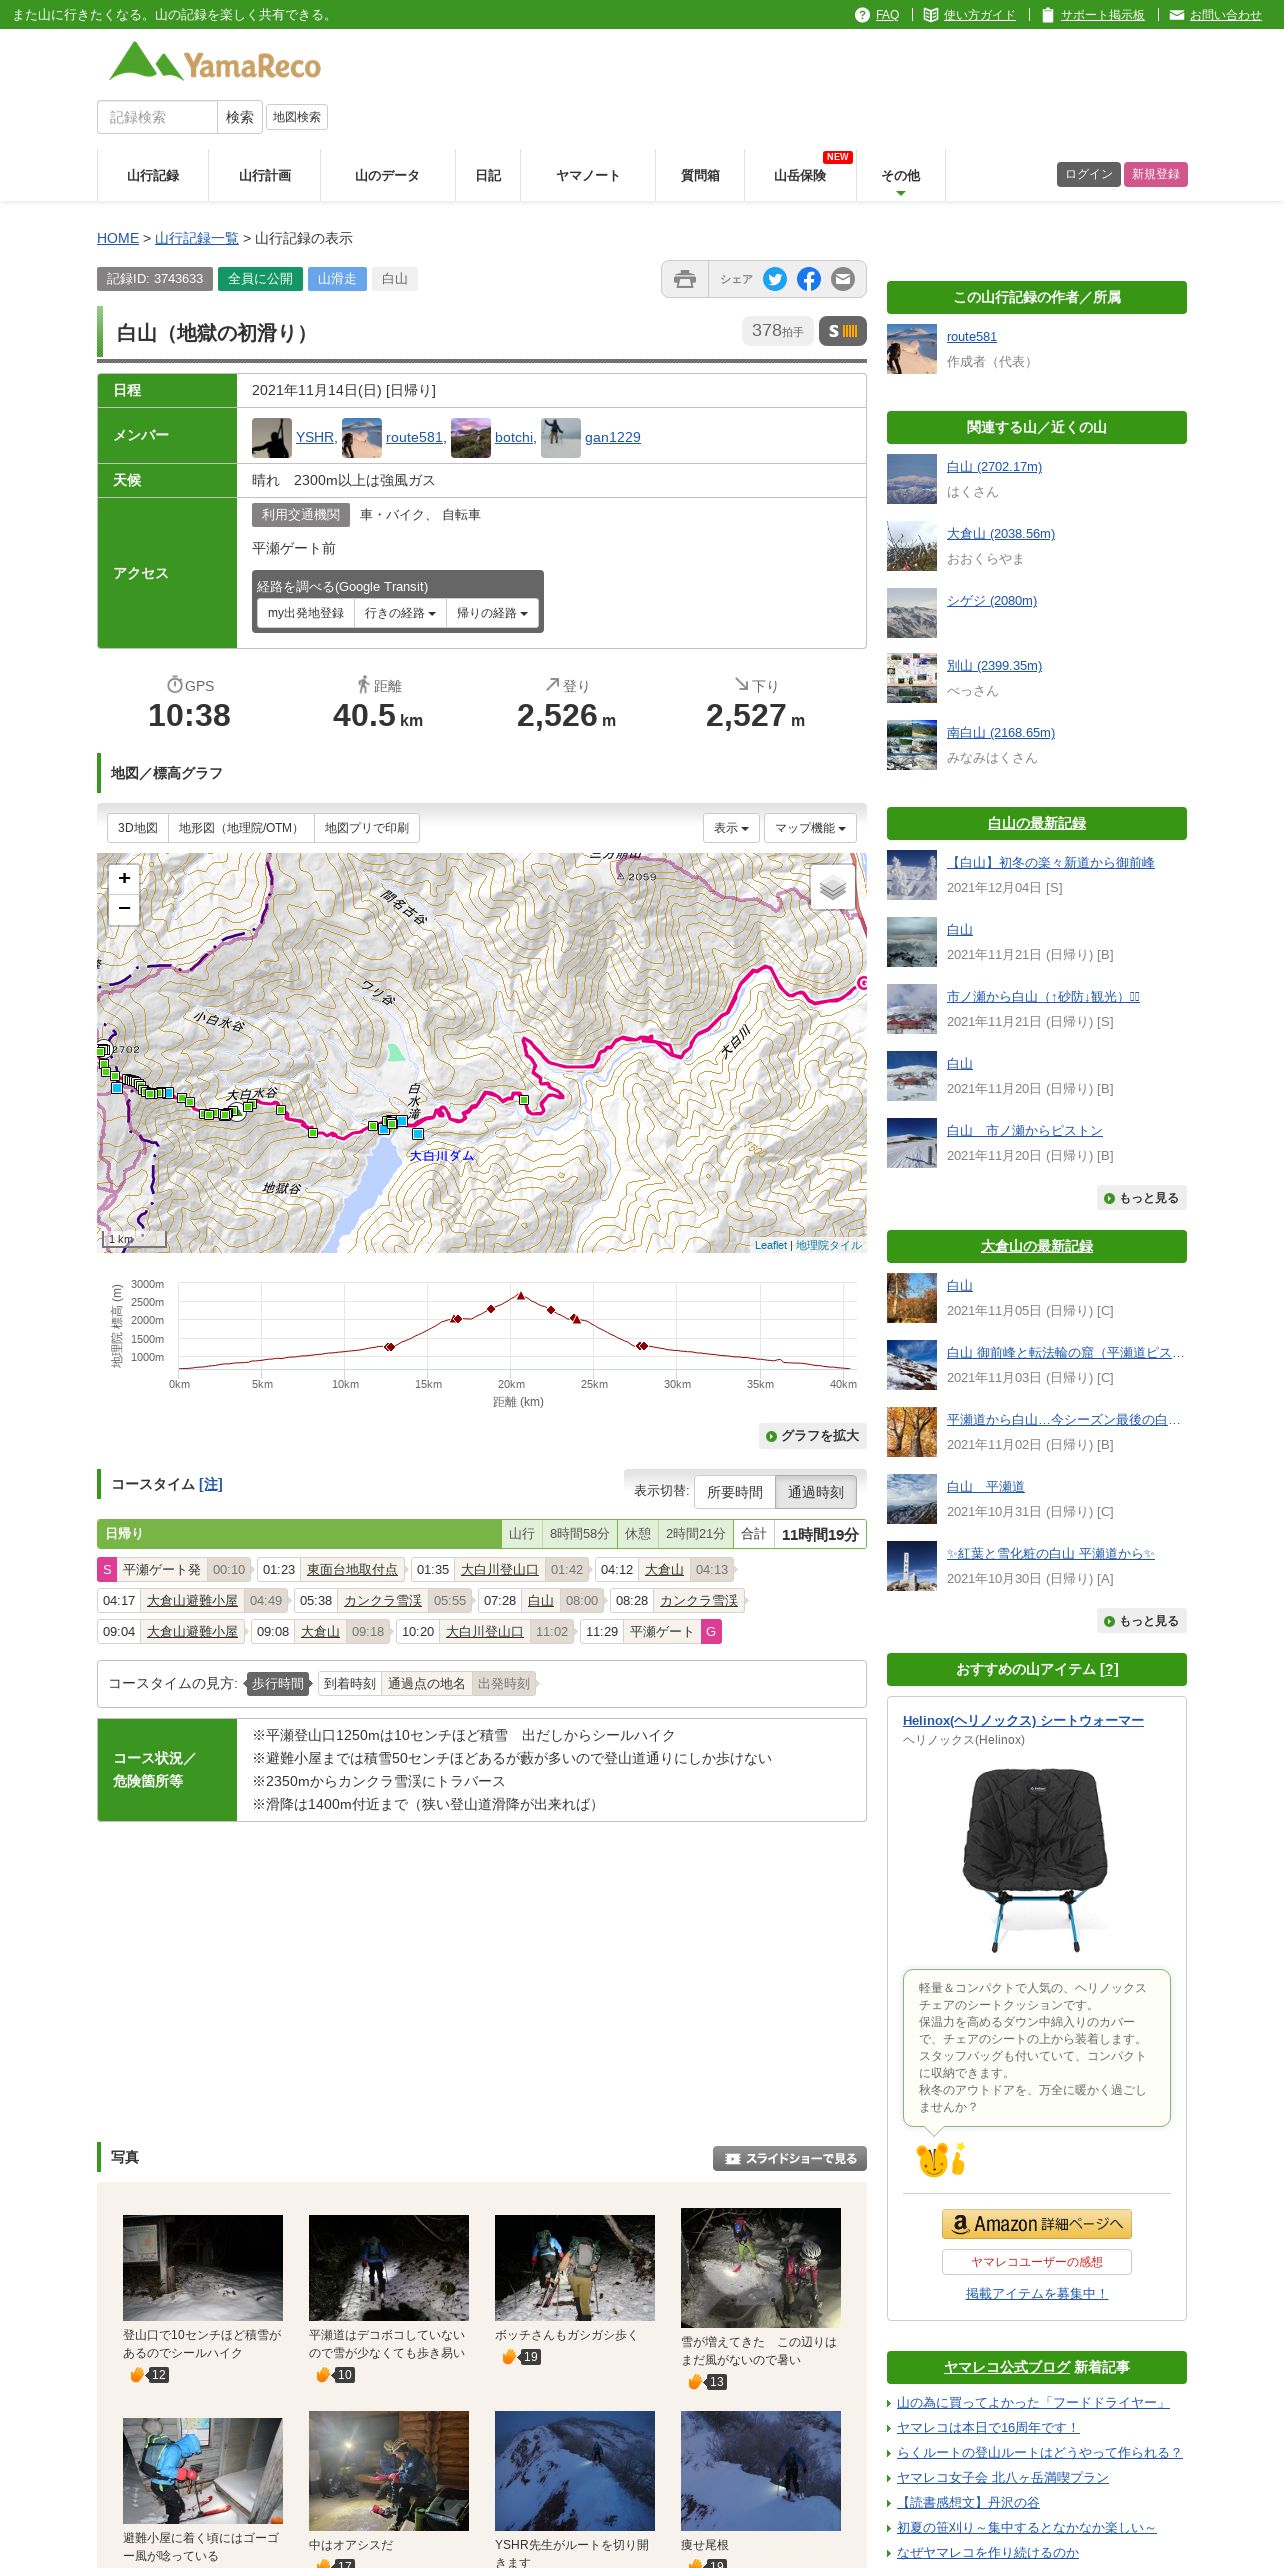Viewport: 1284px width, 2568px height.
Task: Share the record on Facebook
Action: [809, 280]
